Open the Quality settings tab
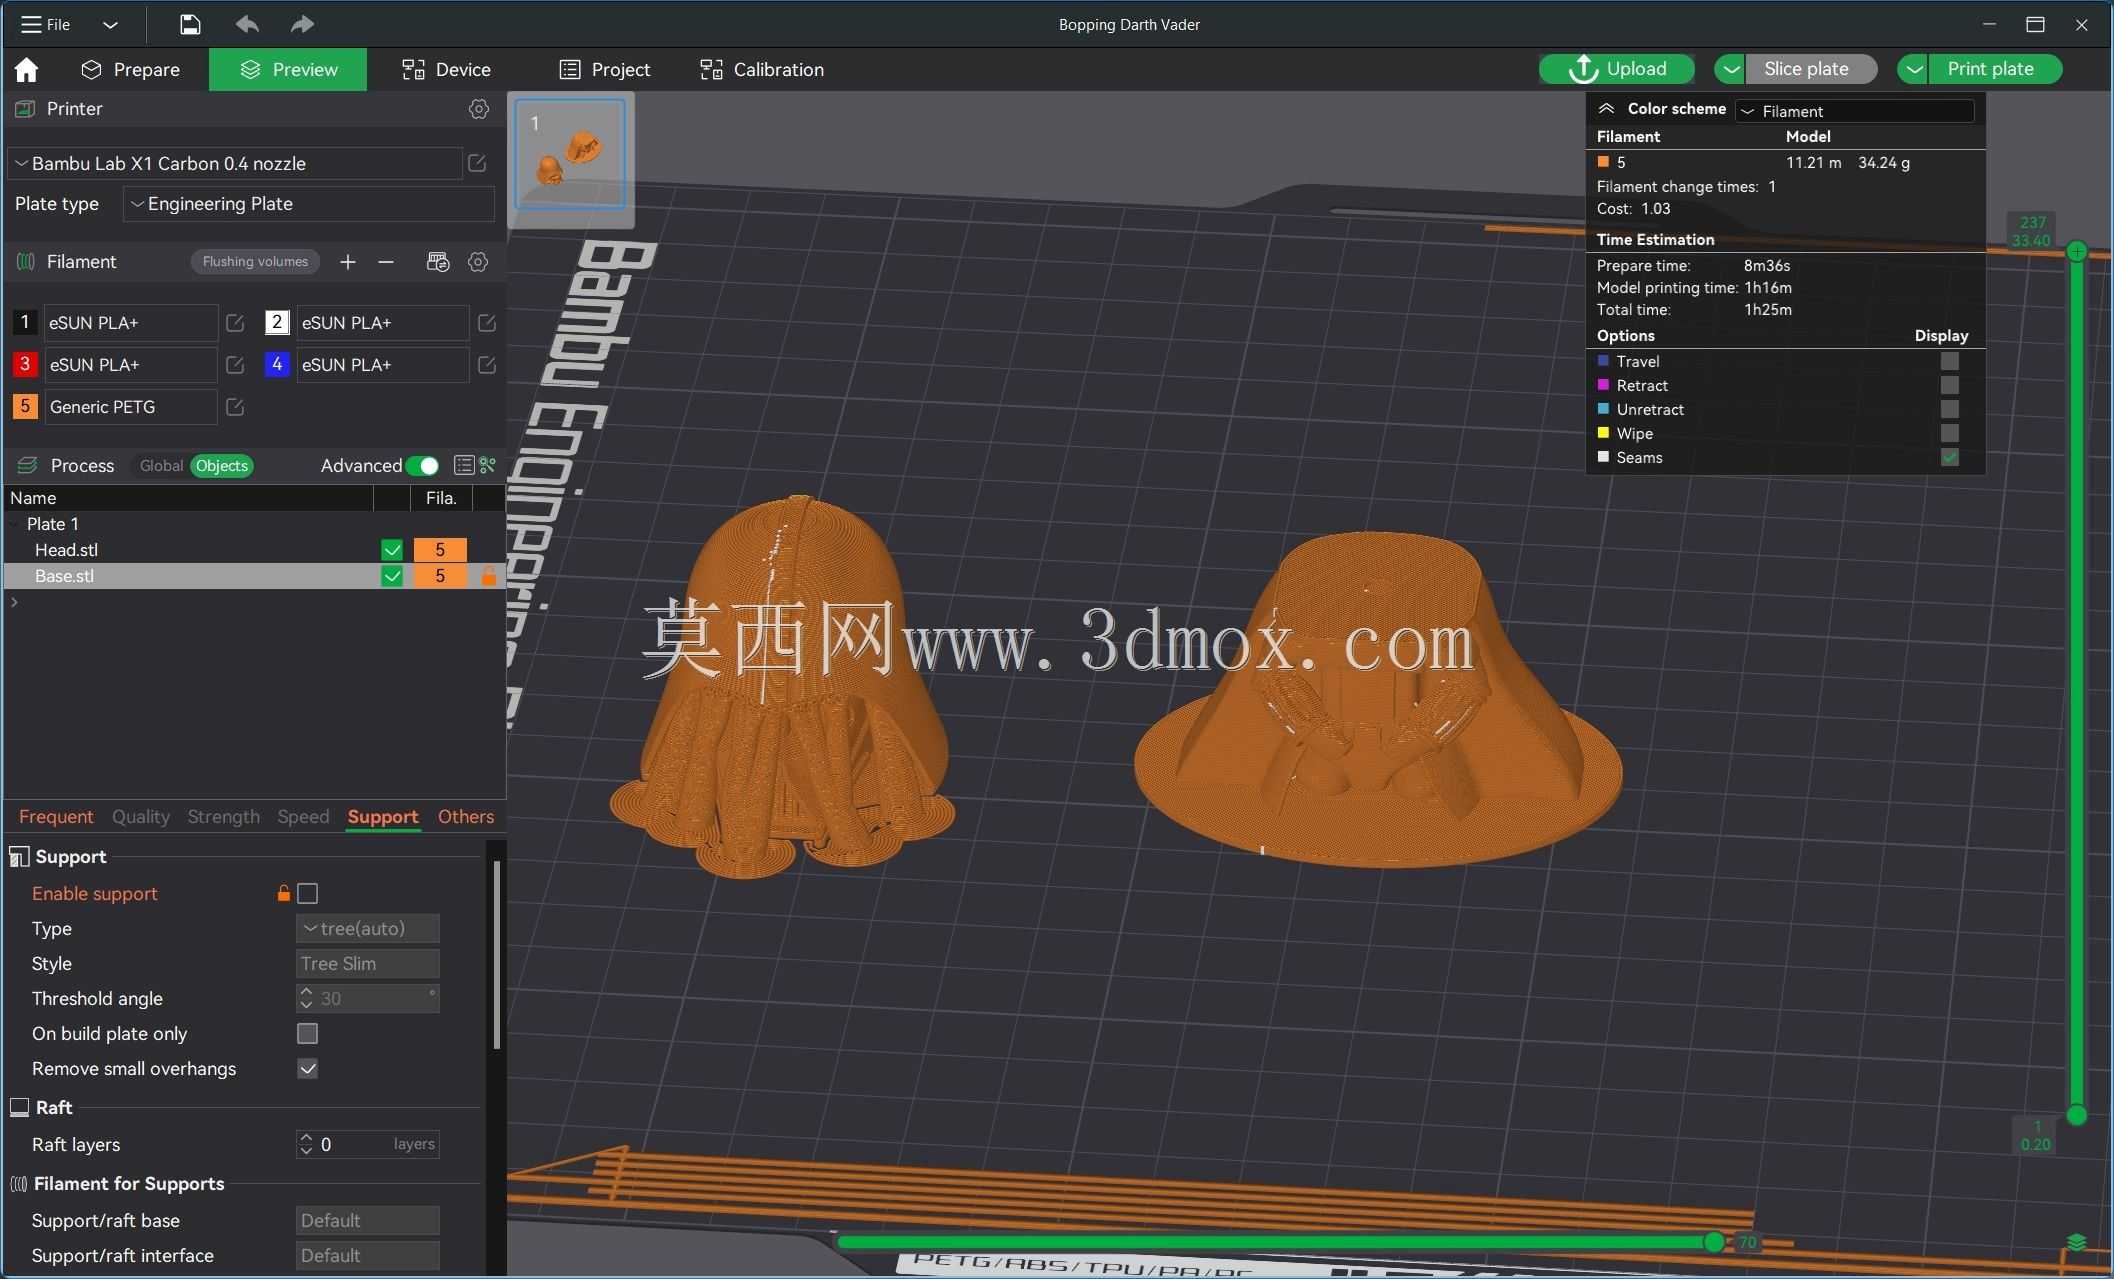 coord(141,817)
